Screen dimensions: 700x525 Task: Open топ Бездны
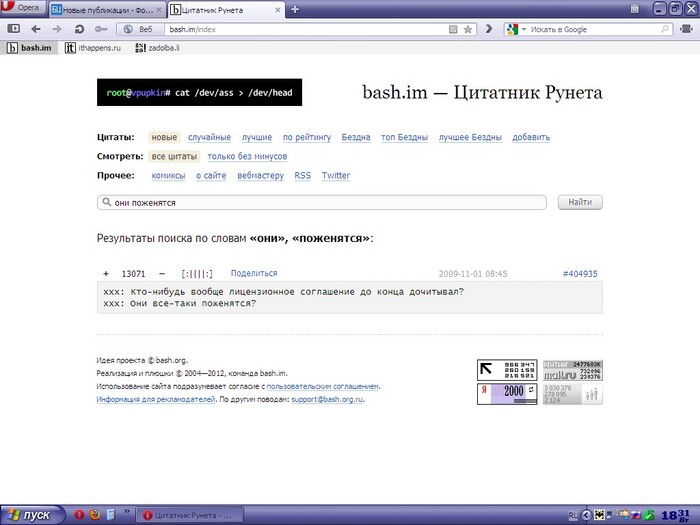pos(404,137)
